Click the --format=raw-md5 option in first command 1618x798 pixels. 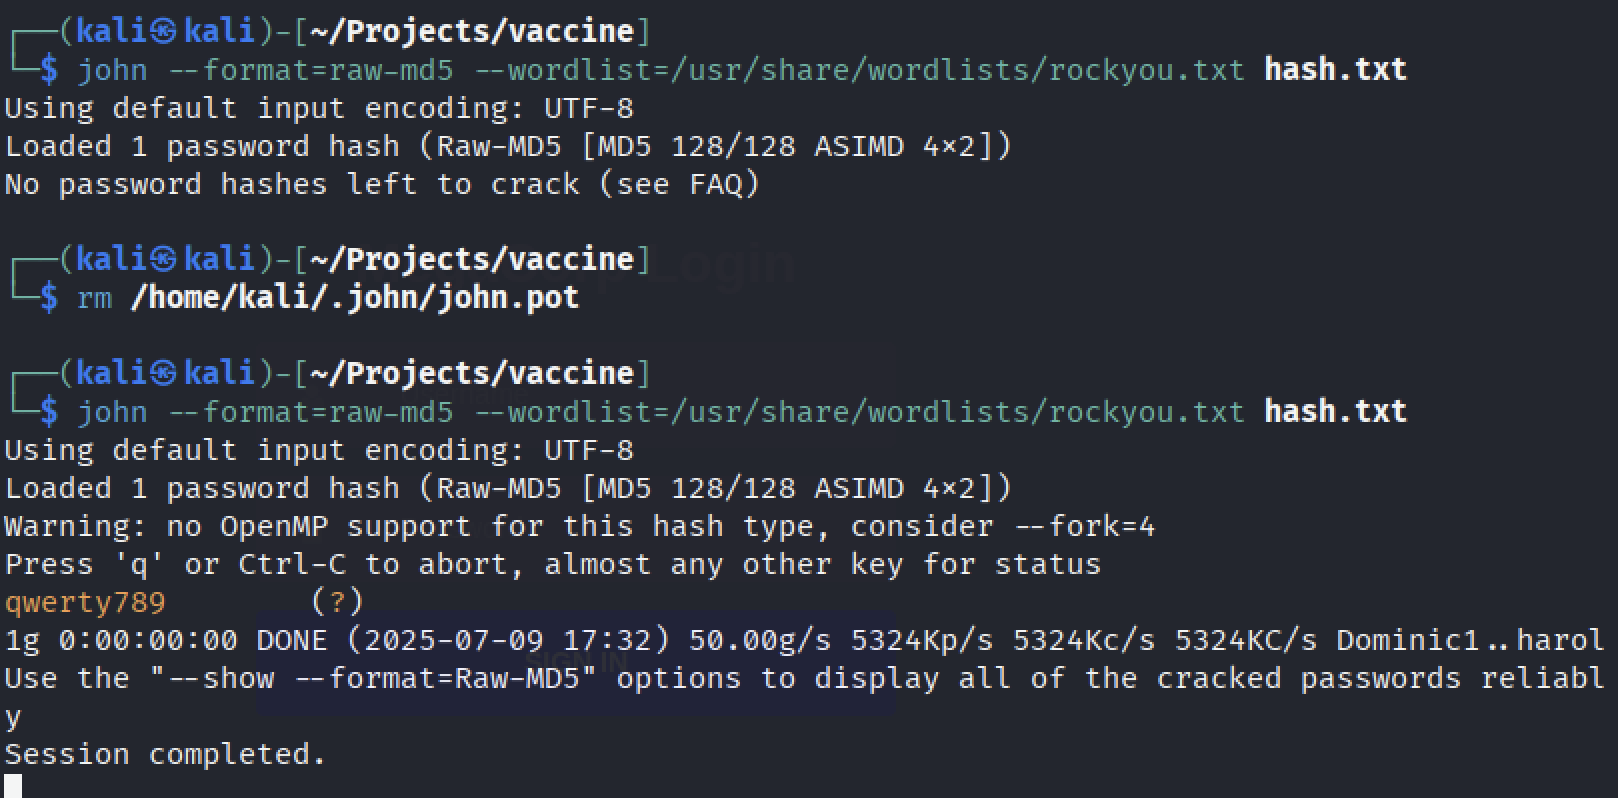coord(310,70)
